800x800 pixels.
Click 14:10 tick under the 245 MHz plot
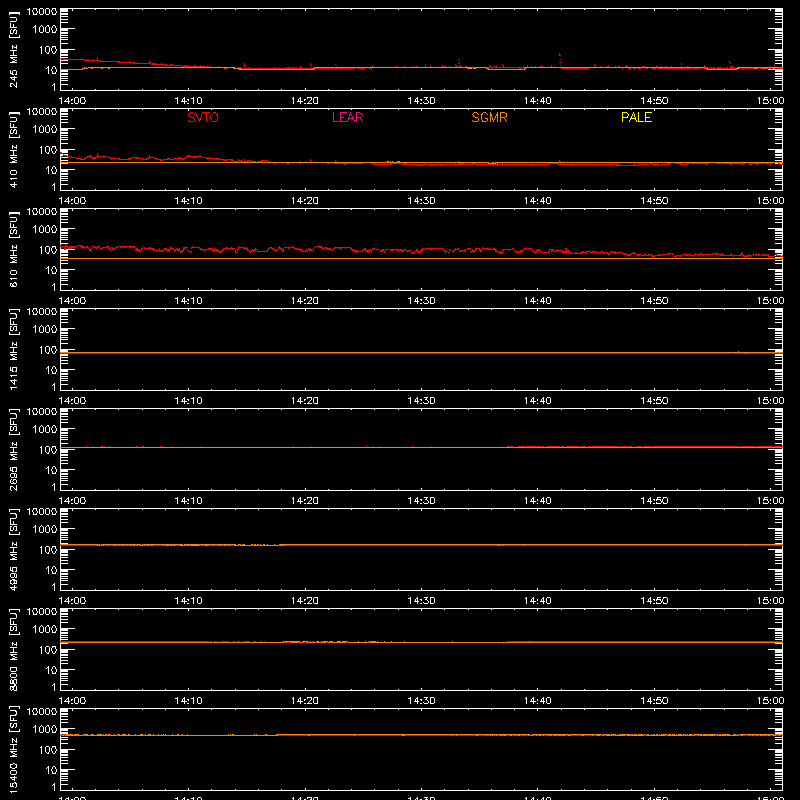tap(188, 101)
